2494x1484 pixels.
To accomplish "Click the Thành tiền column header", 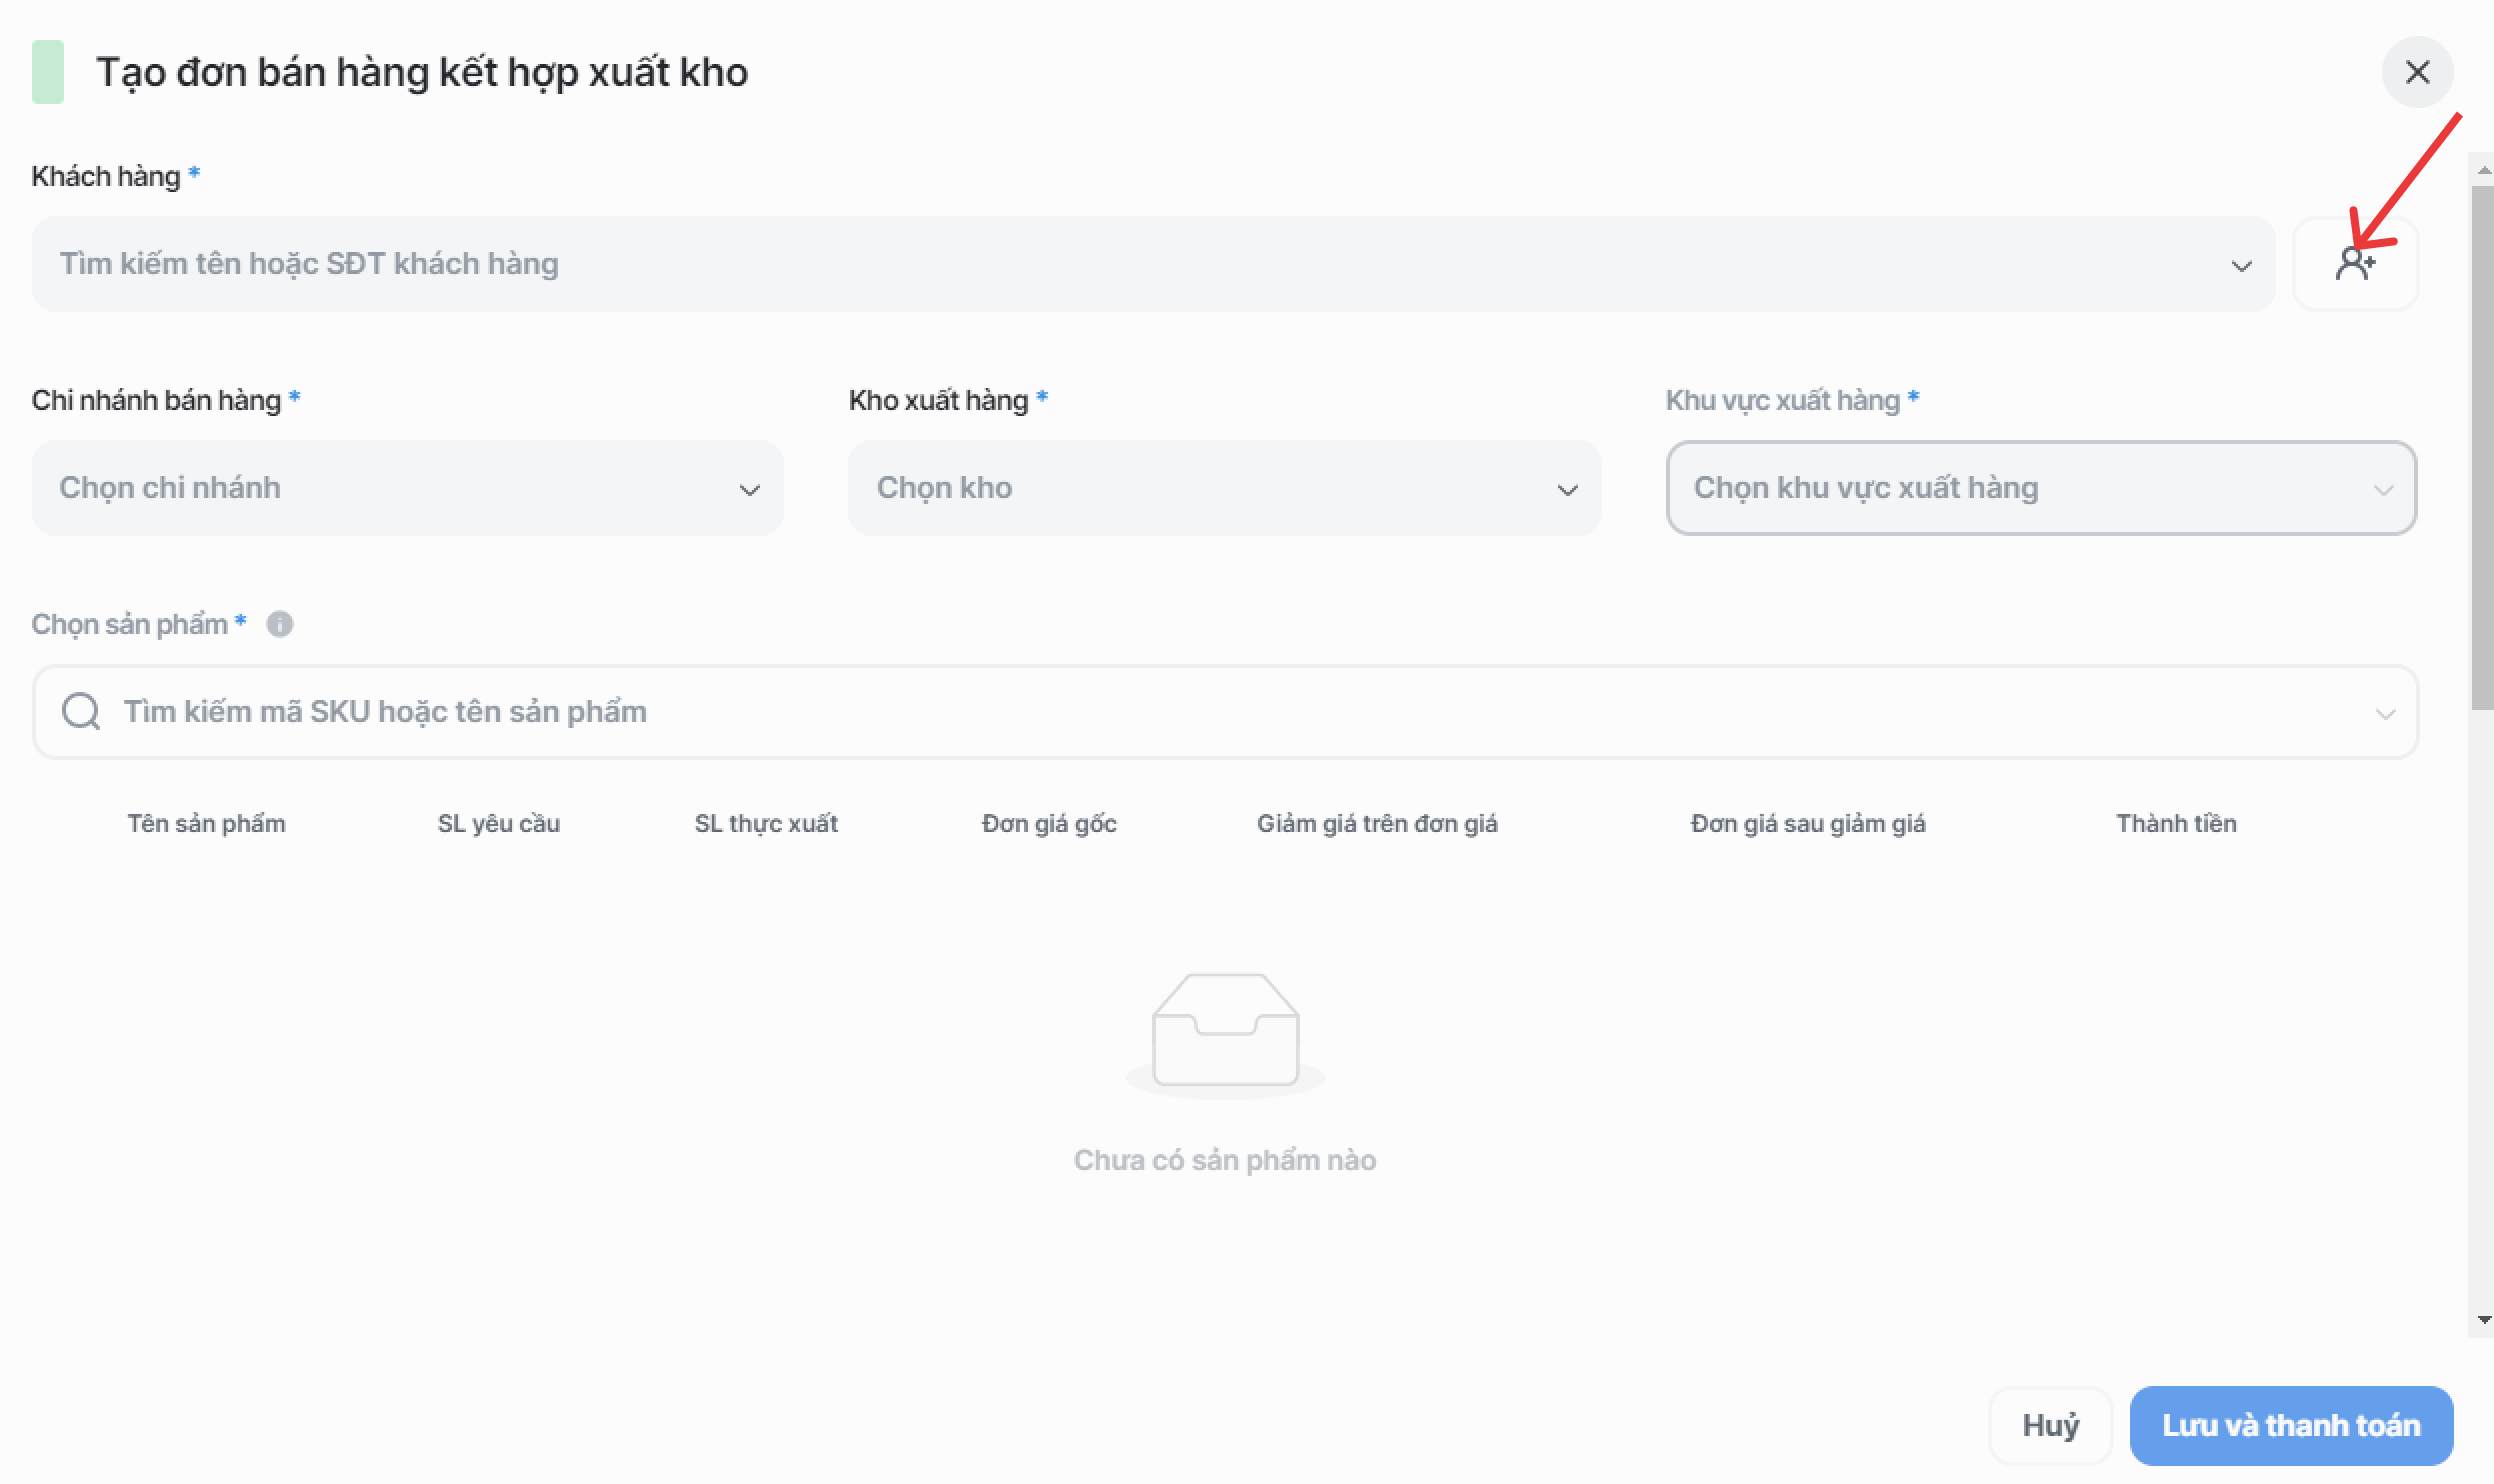I will tap(2176, 823).
